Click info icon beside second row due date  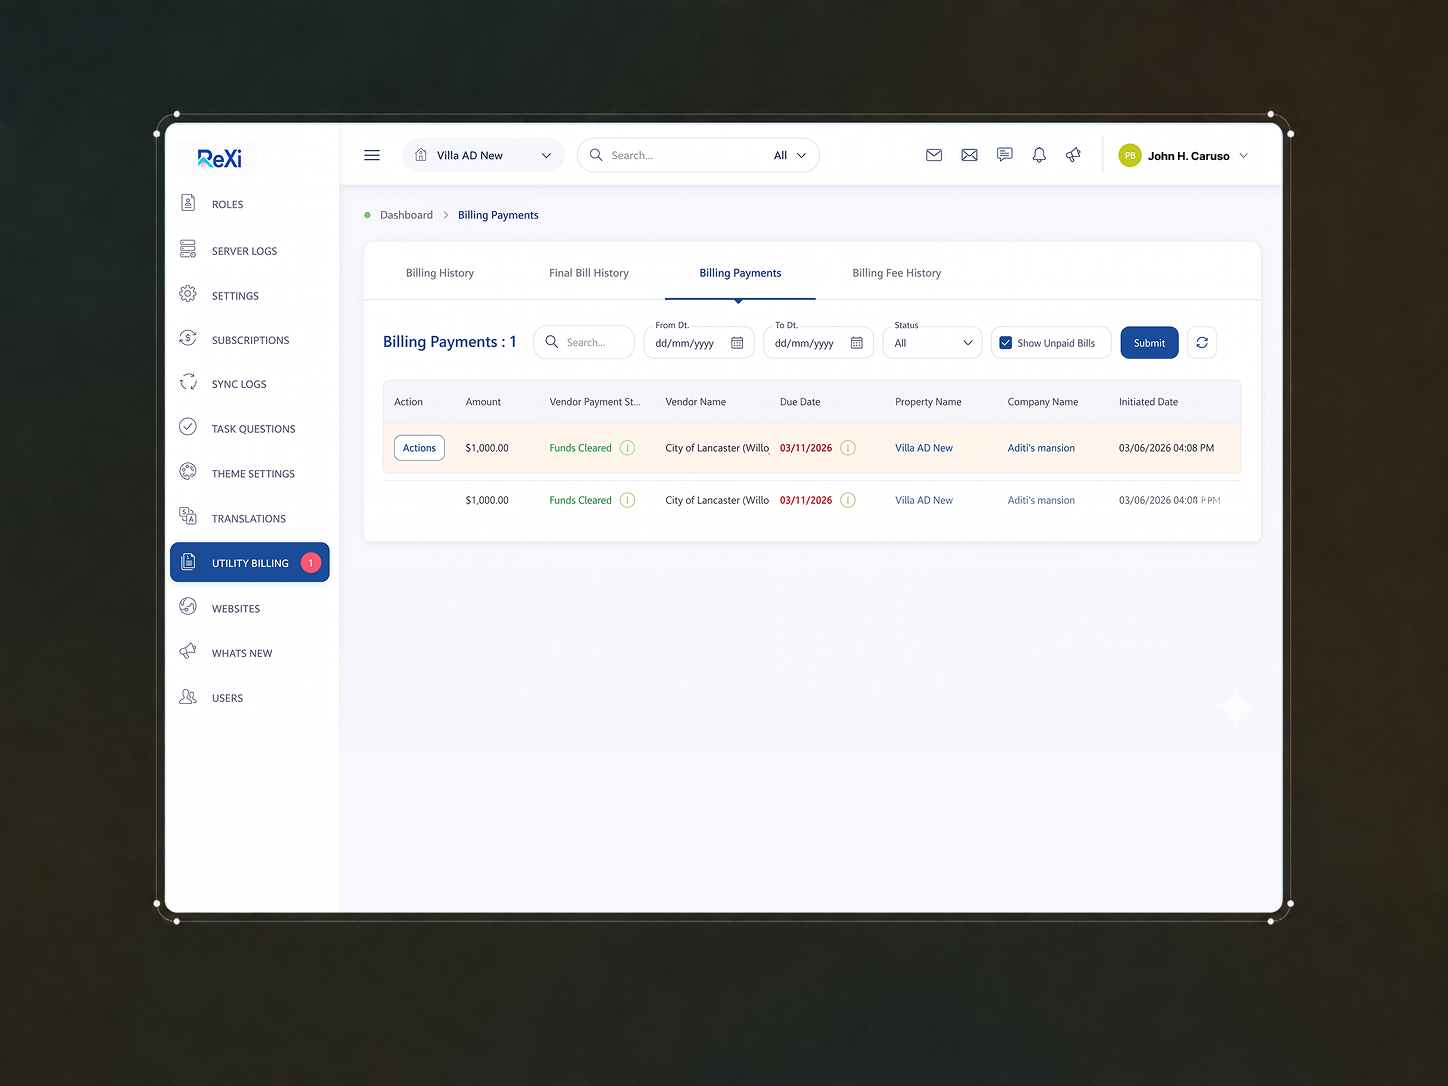[x=848, y=500]
